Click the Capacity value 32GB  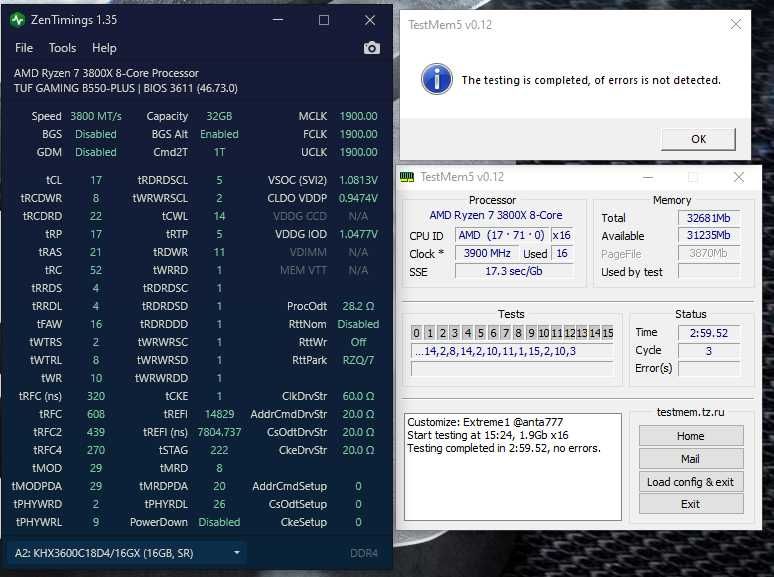(219, 116)
